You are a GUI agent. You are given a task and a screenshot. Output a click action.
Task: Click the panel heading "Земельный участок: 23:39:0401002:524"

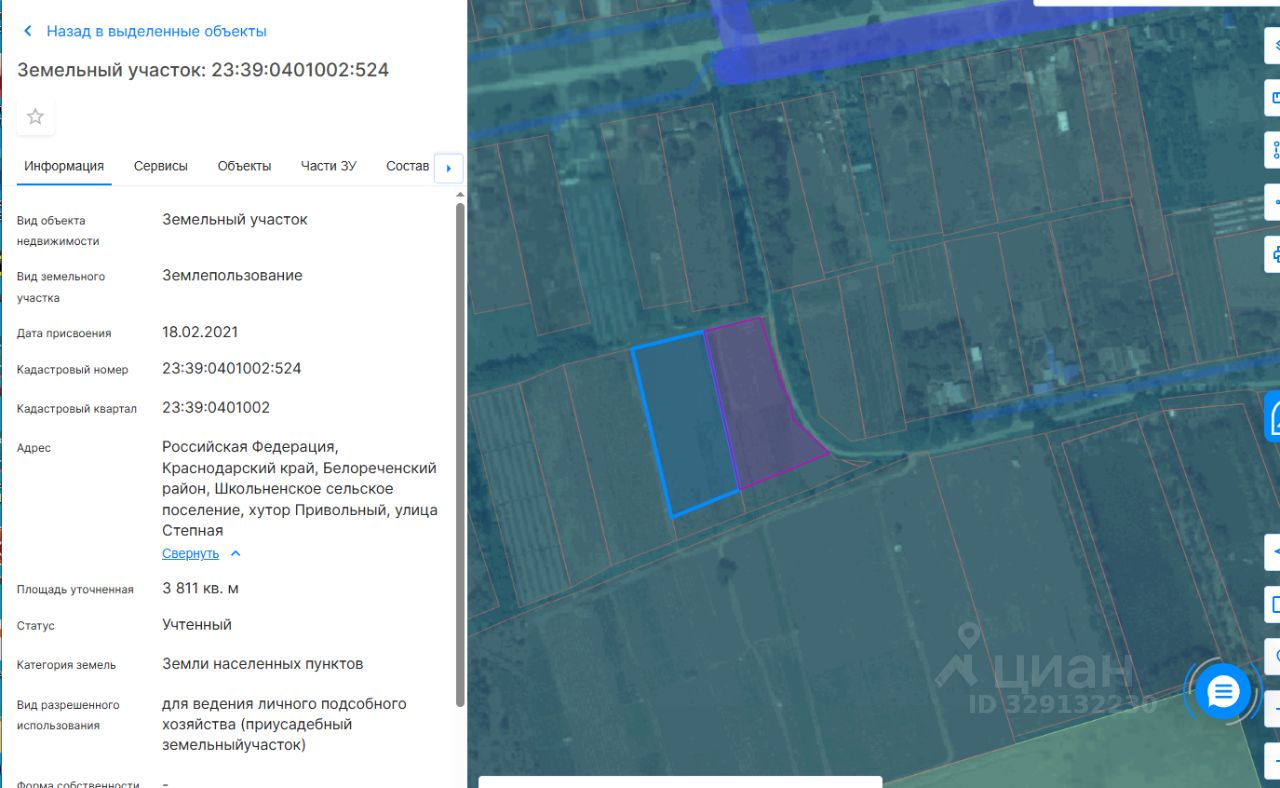[203, 70]
